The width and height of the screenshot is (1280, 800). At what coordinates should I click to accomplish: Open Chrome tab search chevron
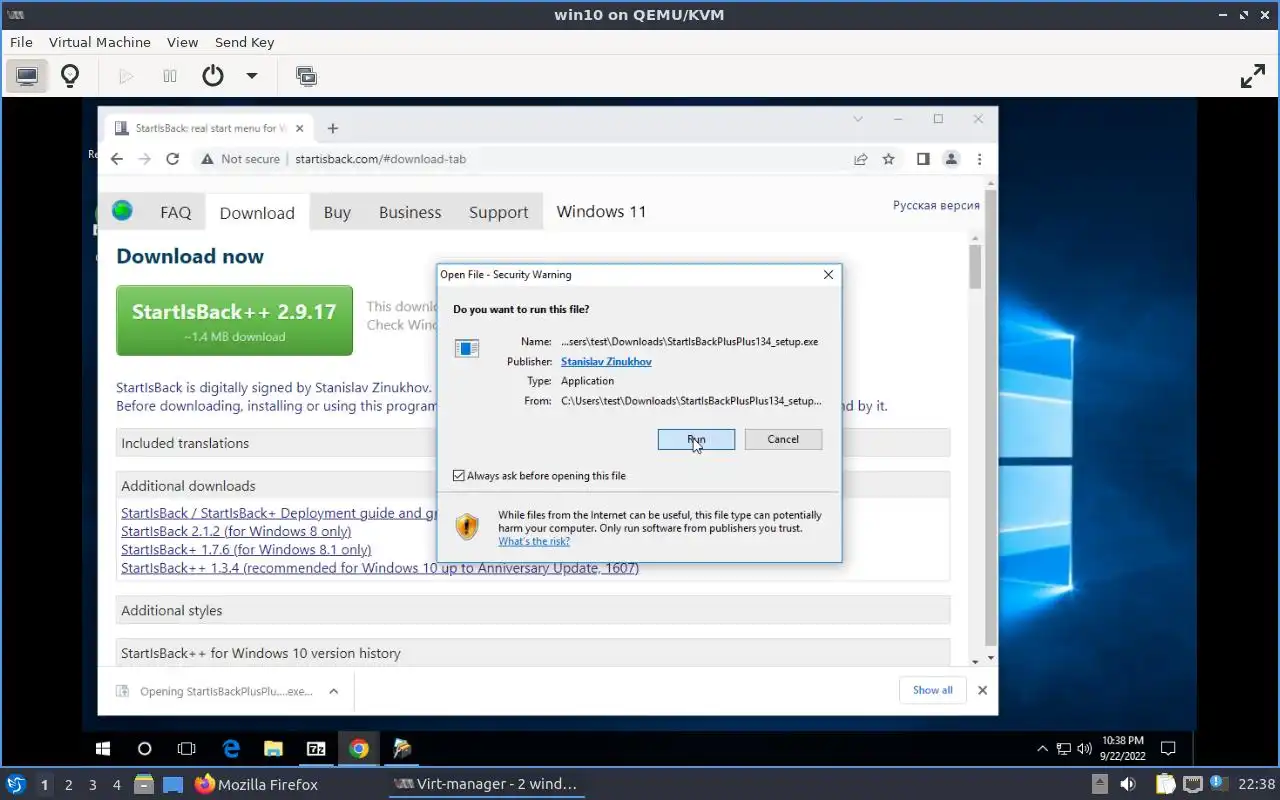click(x=858, y=119)
